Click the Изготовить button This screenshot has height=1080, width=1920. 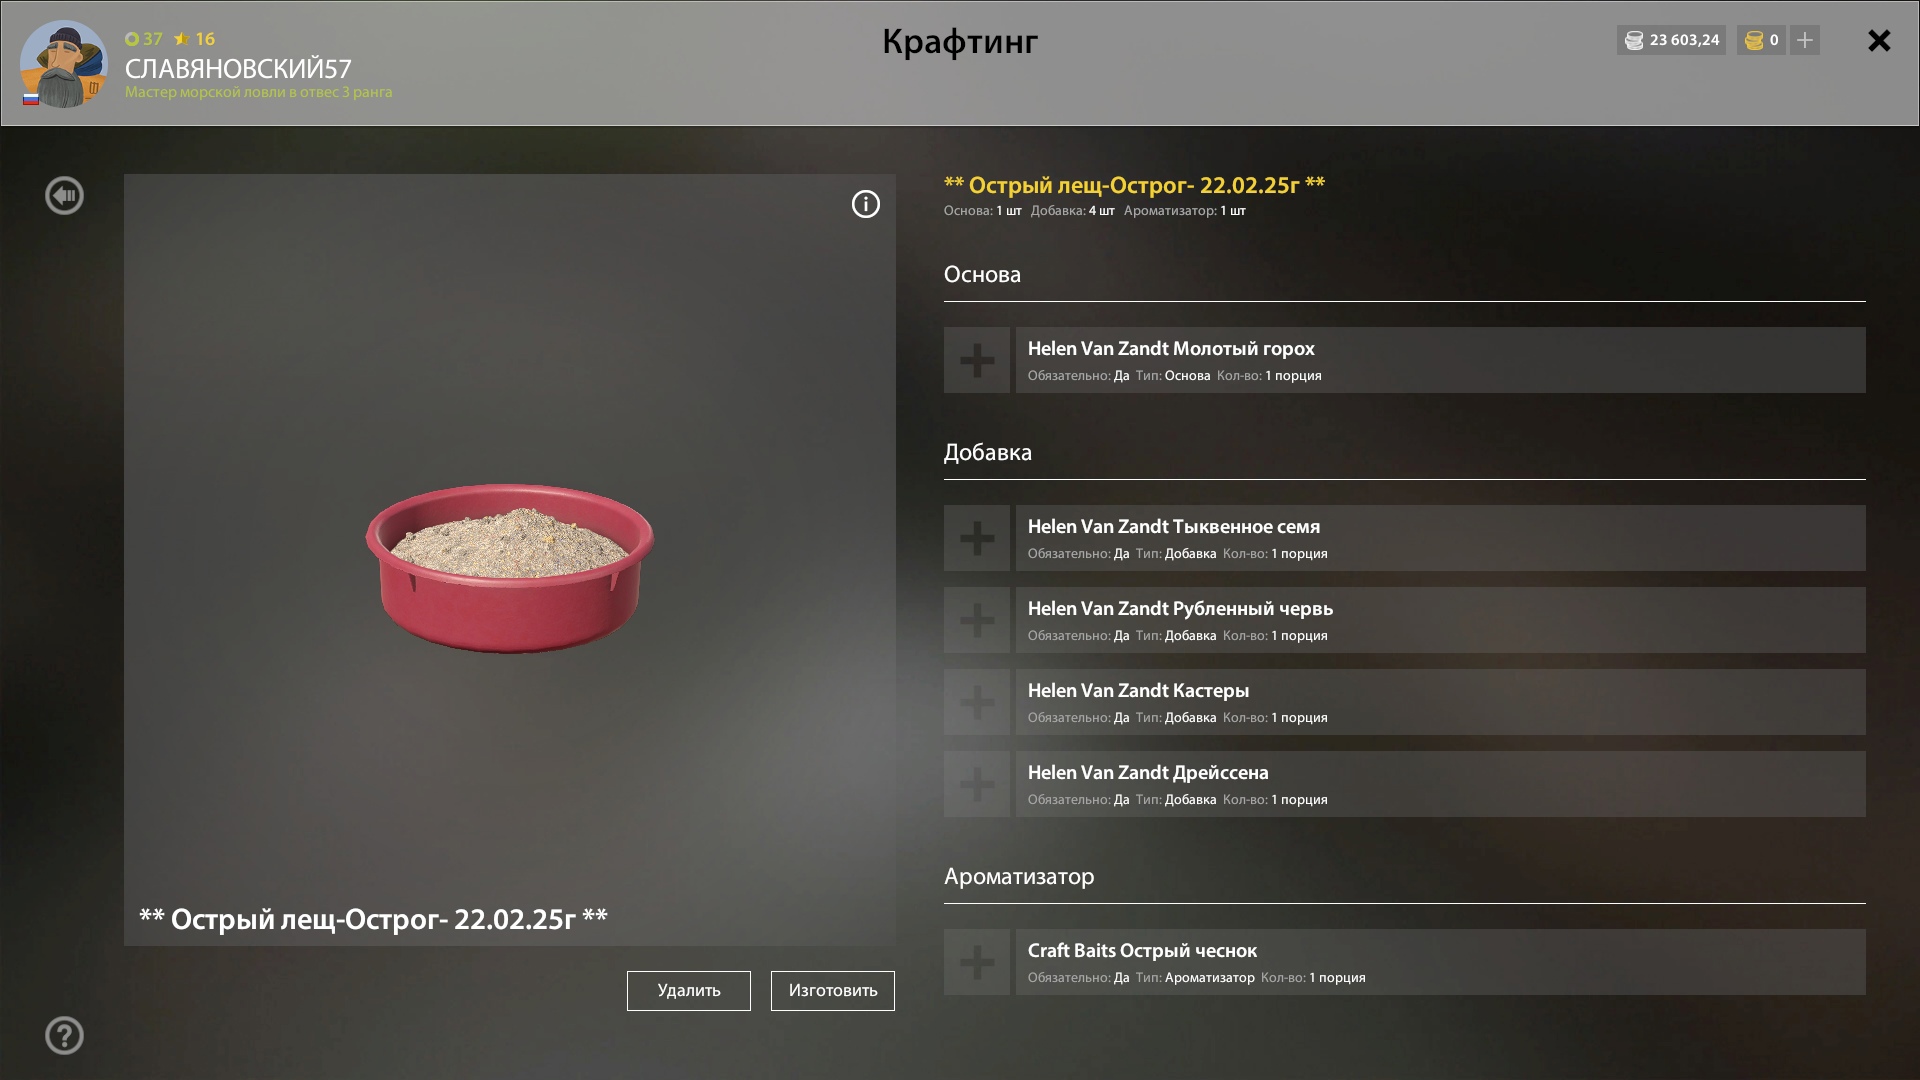coord(833,991)
